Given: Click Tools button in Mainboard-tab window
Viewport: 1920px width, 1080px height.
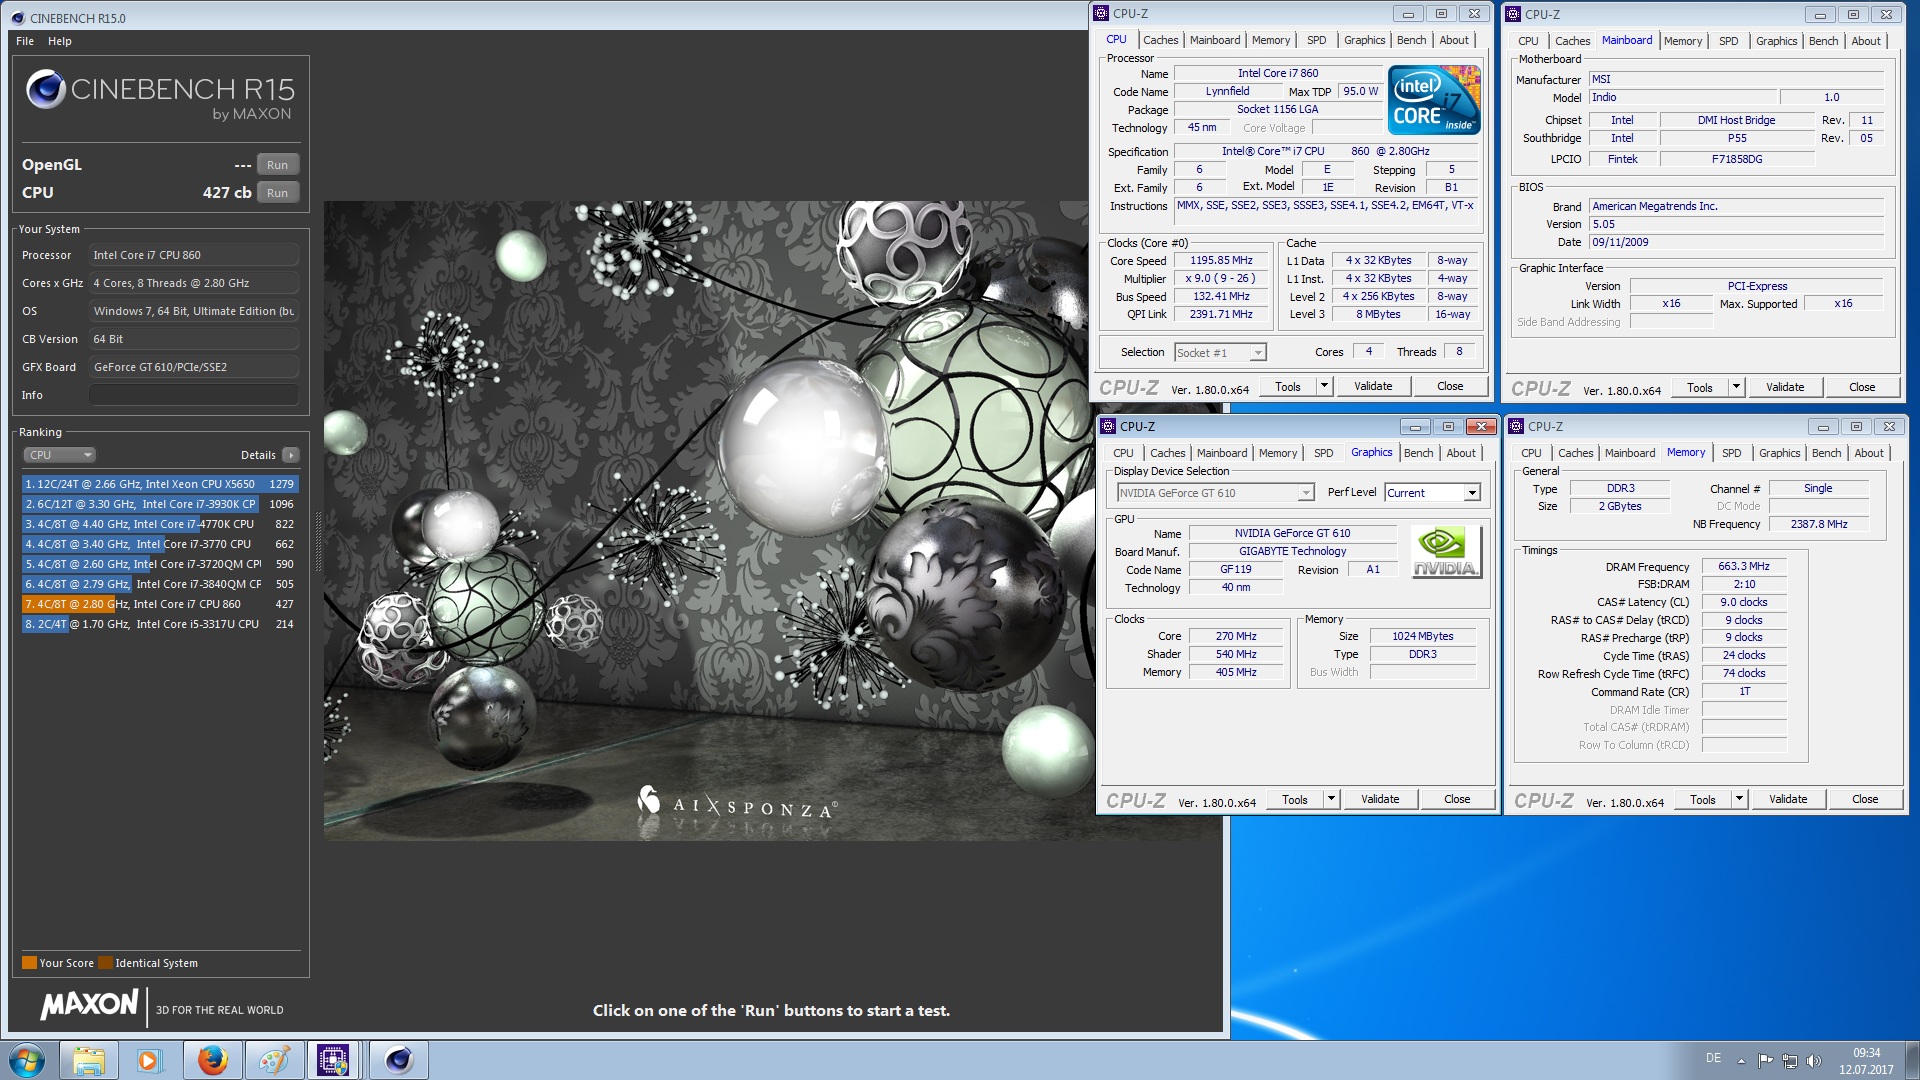Looking at the screenshot, I should (1699, 387).
